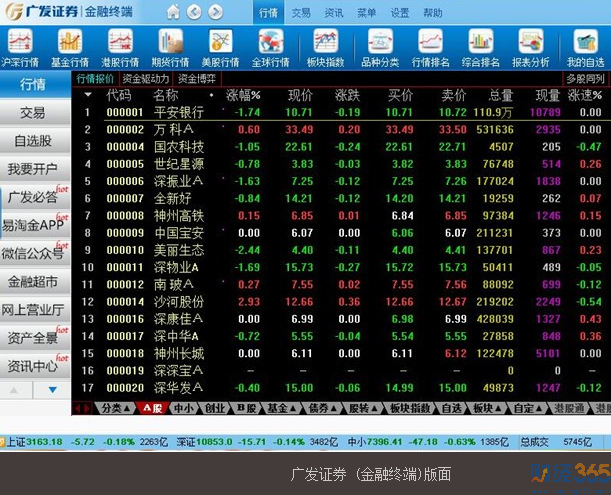Select the 创业 bottom tab
The height and width of the screenshot is (495, 611).
215,408
